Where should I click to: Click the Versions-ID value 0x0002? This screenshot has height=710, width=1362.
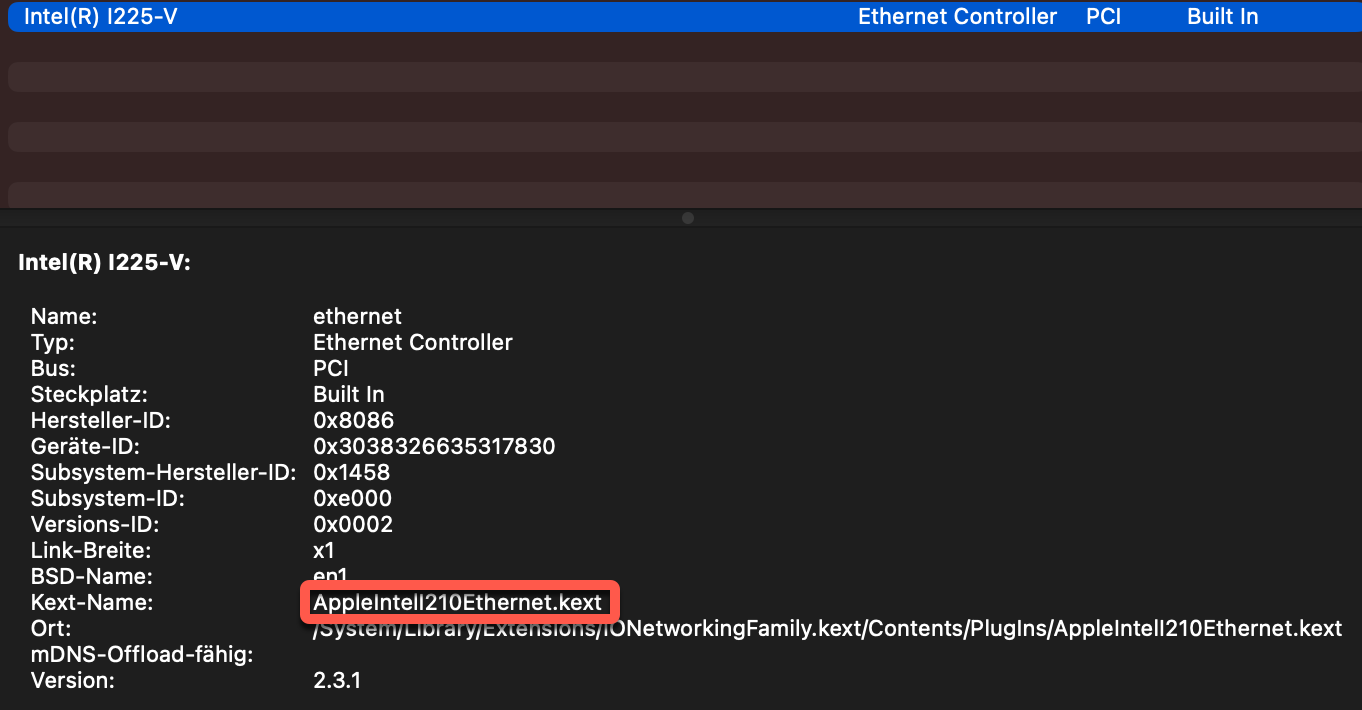point(353,524)
